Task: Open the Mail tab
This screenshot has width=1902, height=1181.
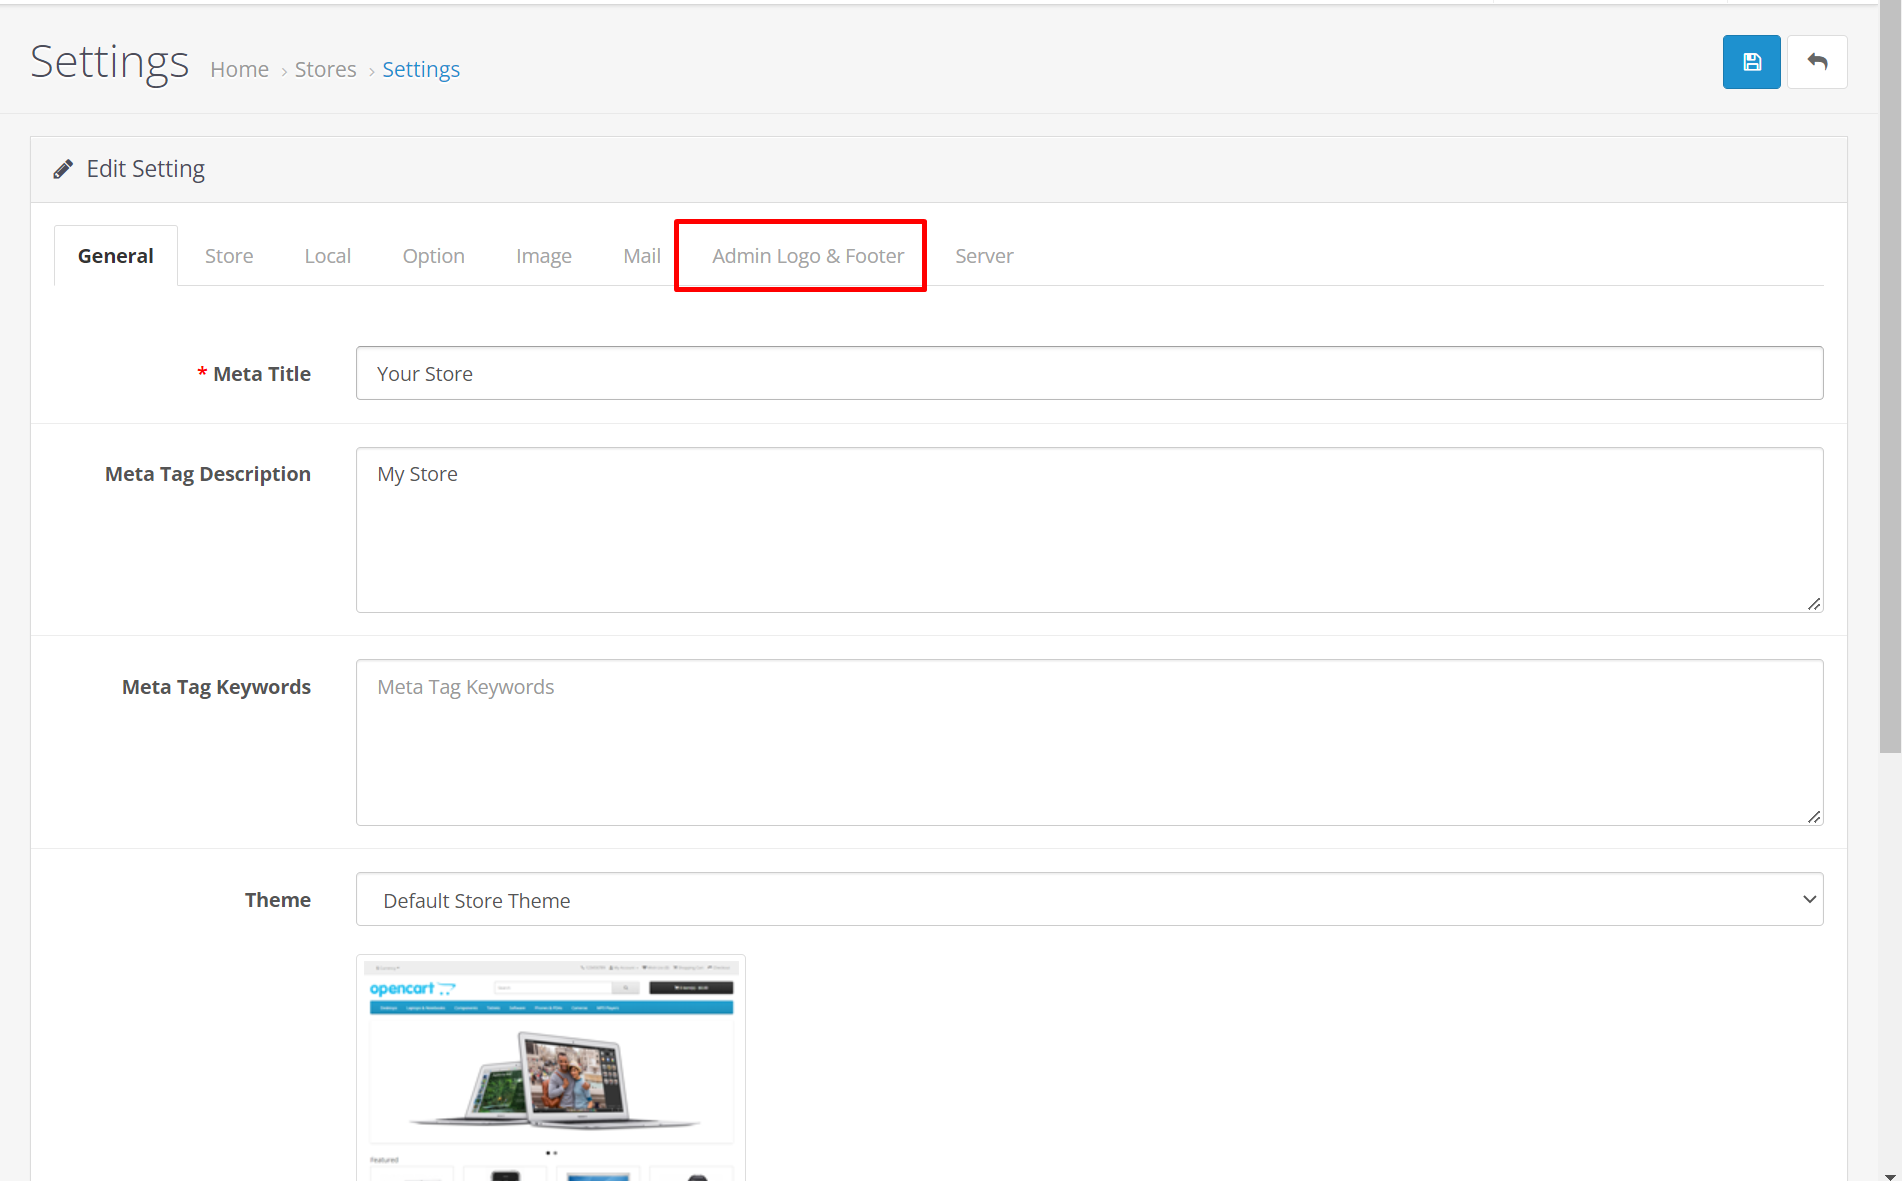Action: pyautogui.click(x=641, y=256)
